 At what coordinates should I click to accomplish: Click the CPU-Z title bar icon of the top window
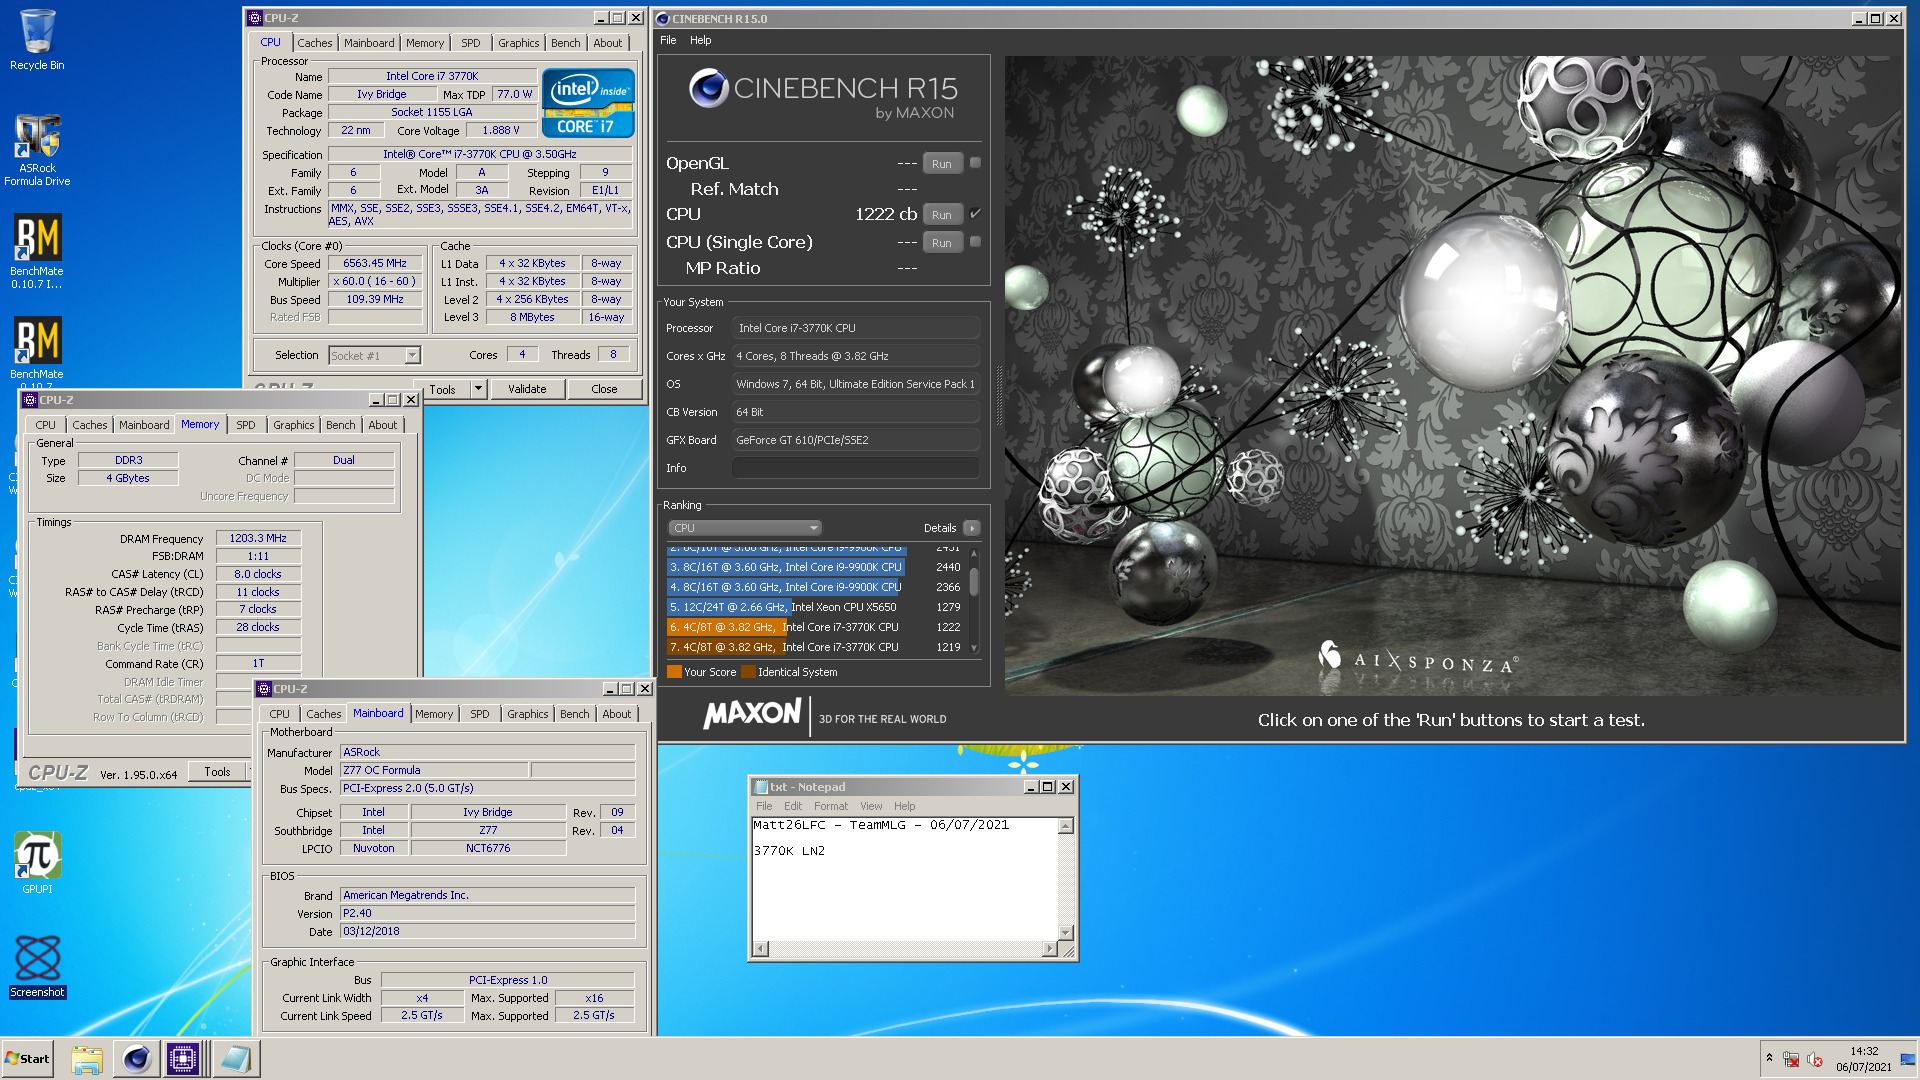point(255,18)
